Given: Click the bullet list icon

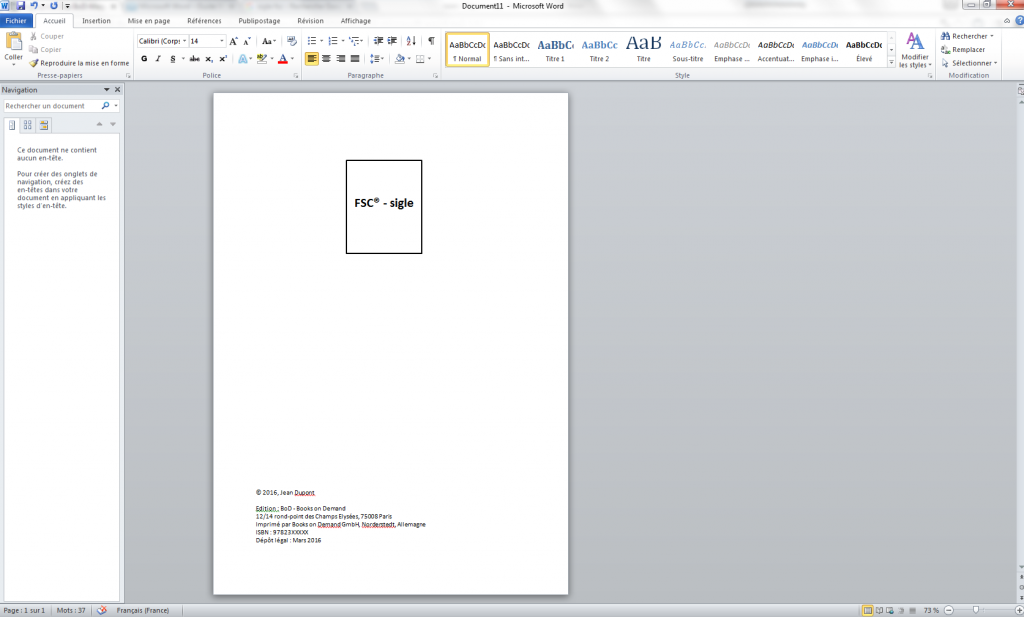Looking at the screenshot, I should [x=312, y=41].
